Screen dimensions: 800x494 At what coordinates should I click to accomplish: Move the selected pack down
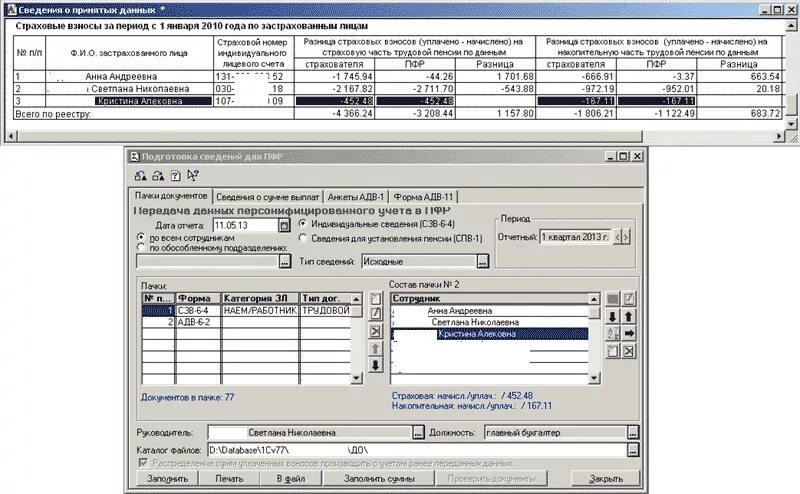pos(376,365)
